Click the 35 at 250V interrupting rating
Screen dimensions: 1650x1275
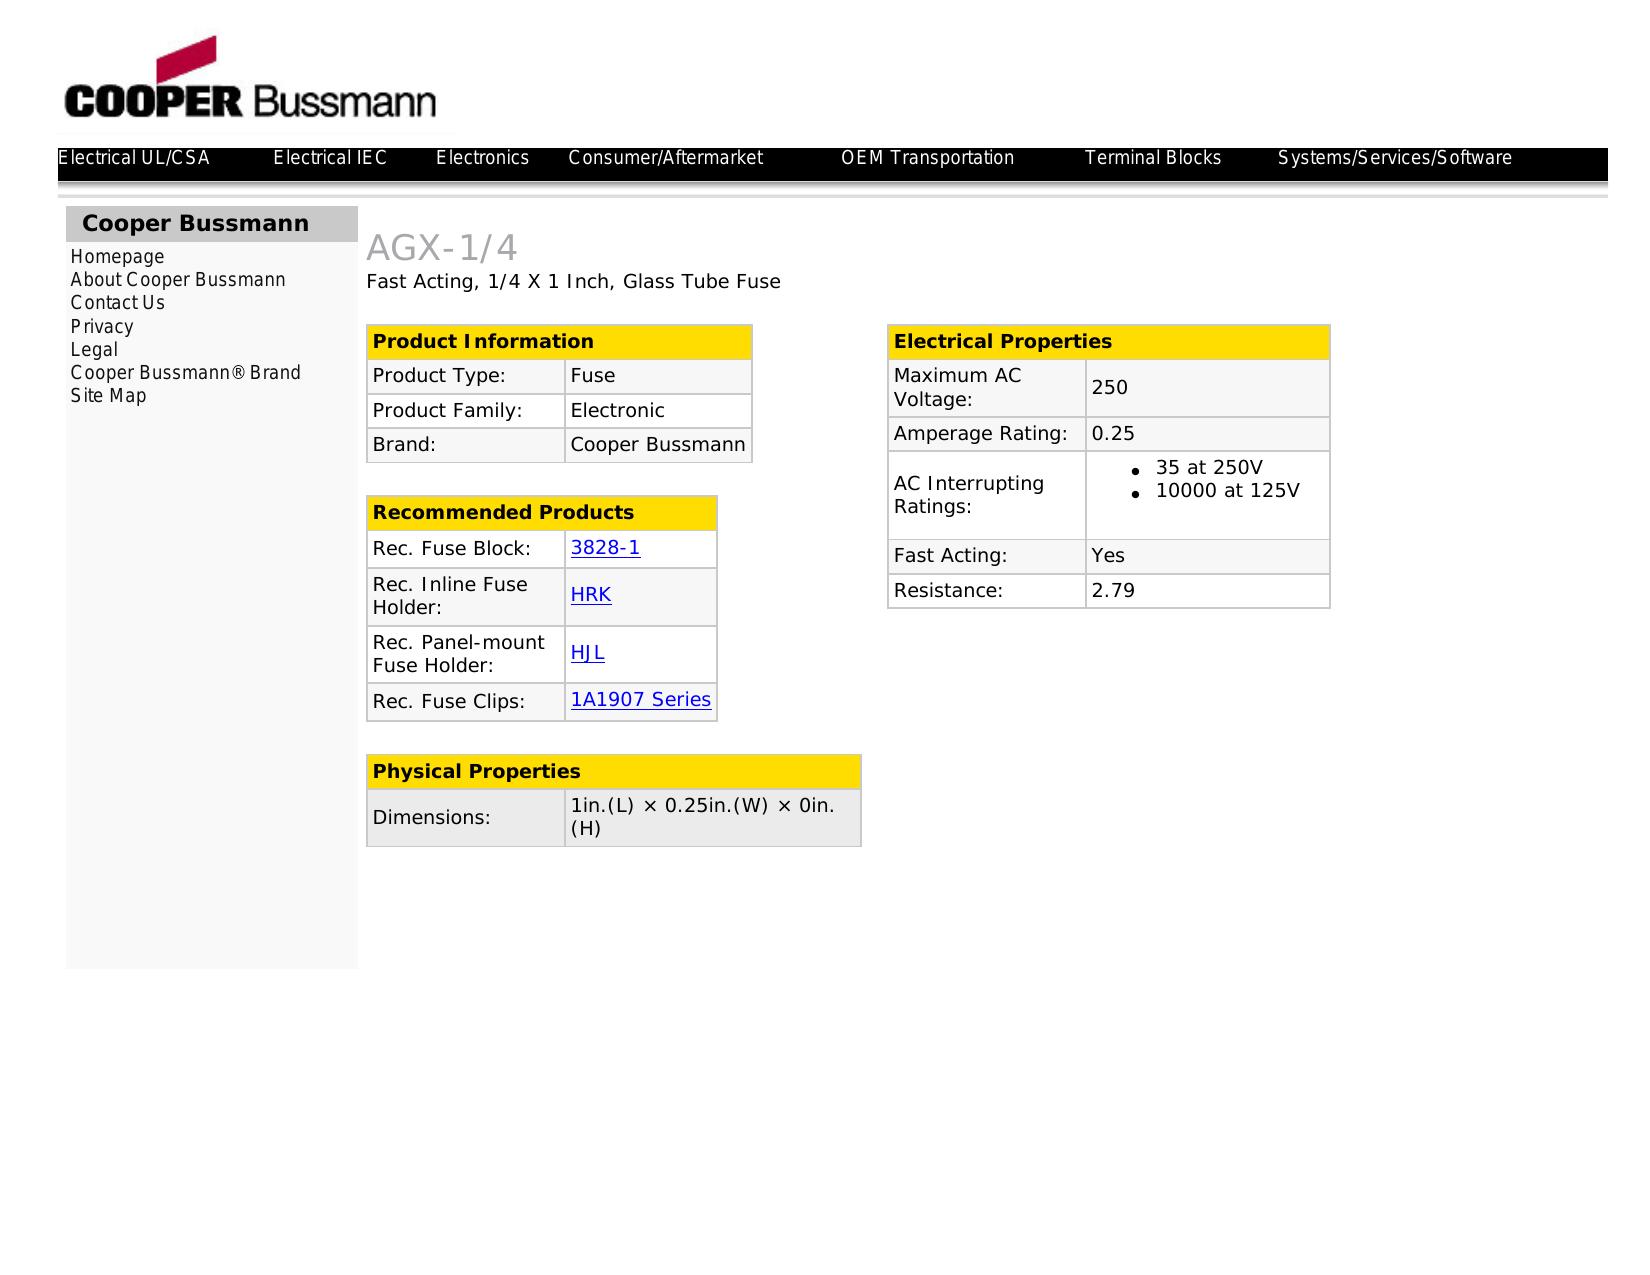coord(1209,468)
